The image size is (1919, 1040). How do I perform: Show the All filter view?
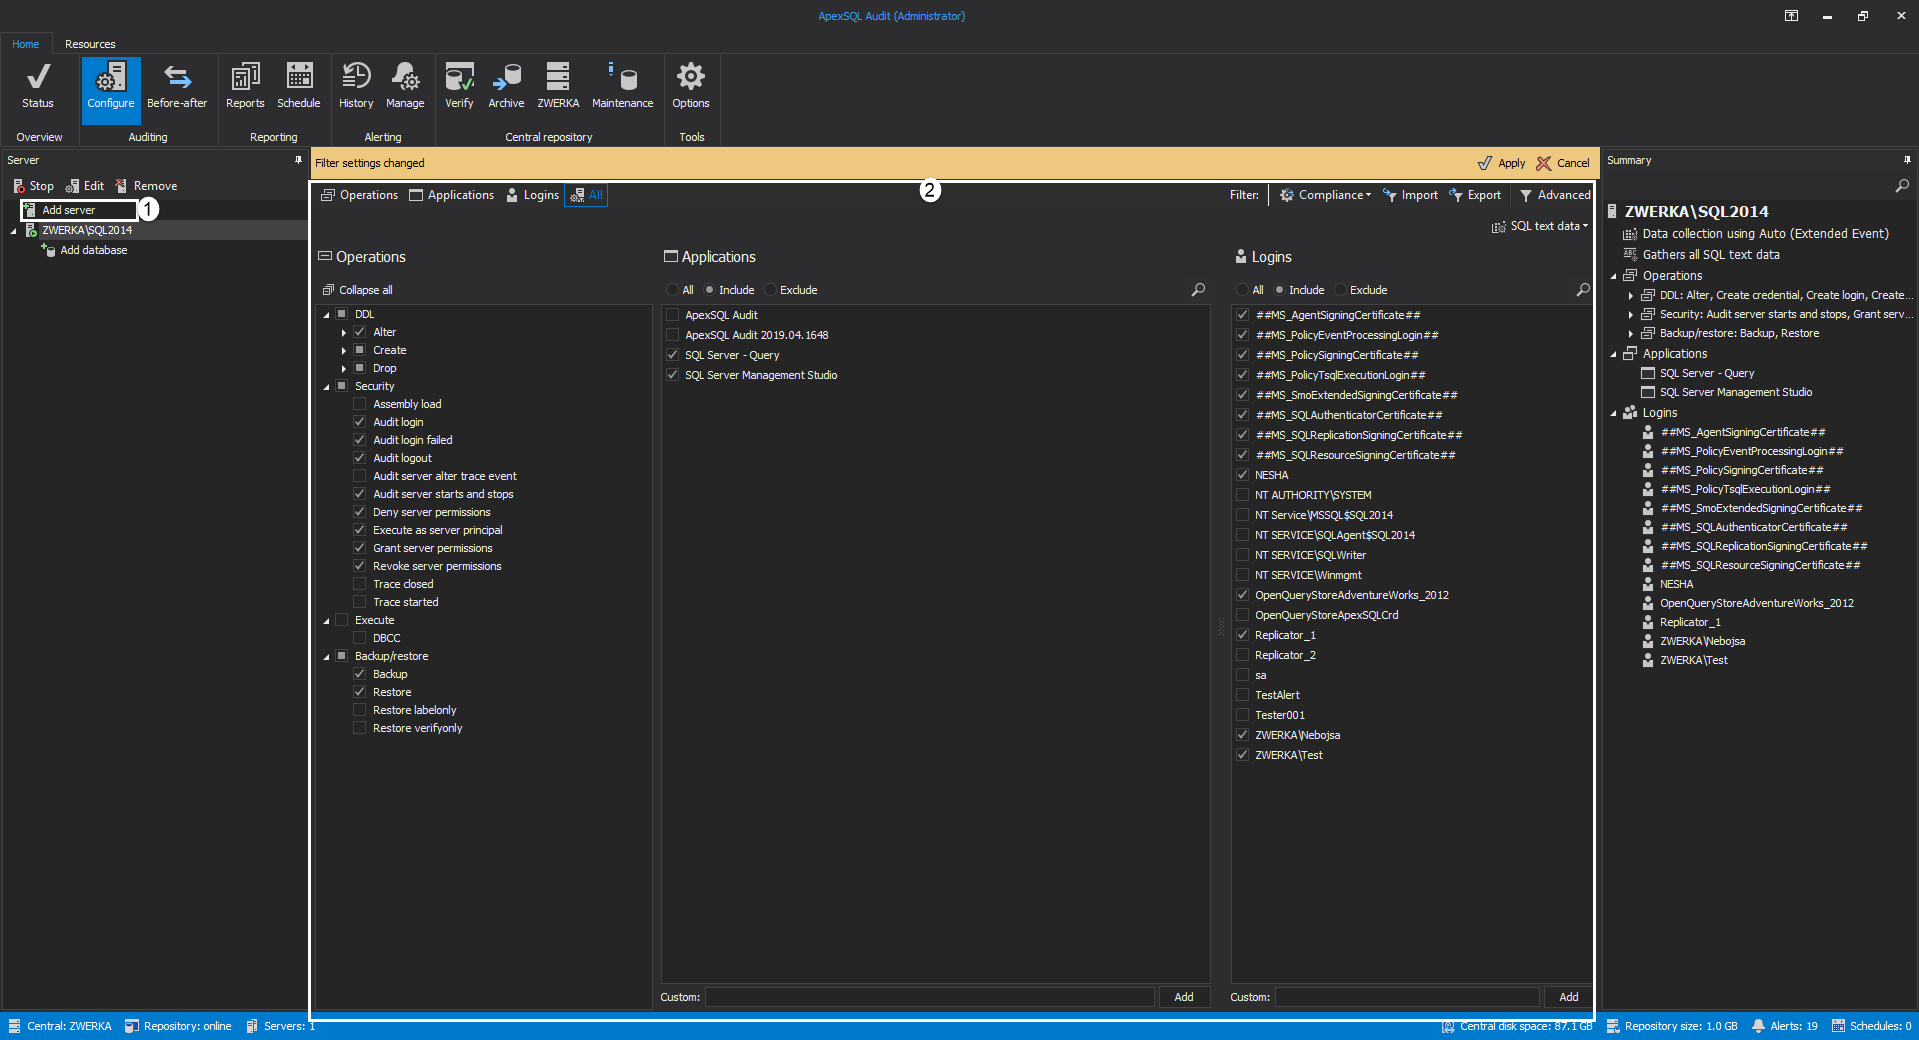click(x=586, y=195)
